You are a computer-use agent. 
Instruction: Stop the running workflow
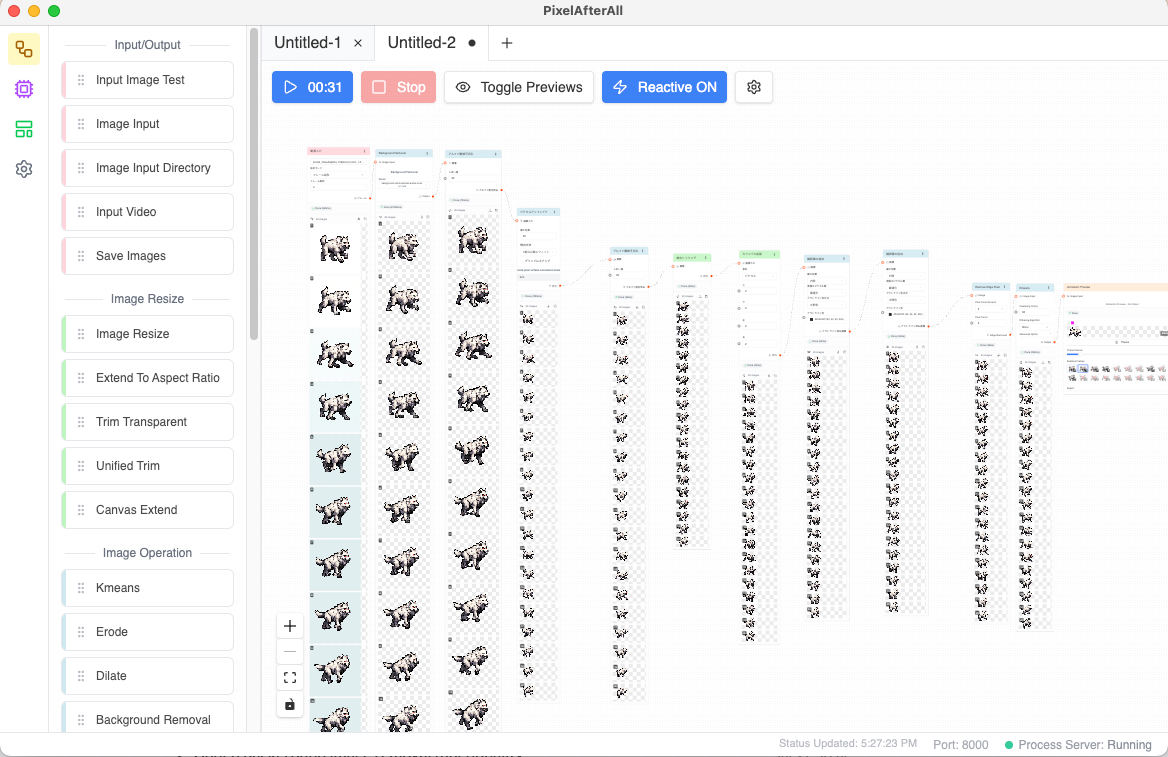[399, 87]
